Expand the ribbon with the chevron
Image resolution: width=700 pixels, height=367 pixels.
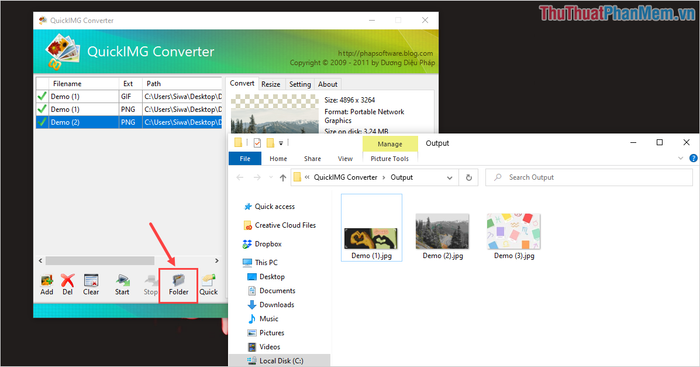click(680, 158)
